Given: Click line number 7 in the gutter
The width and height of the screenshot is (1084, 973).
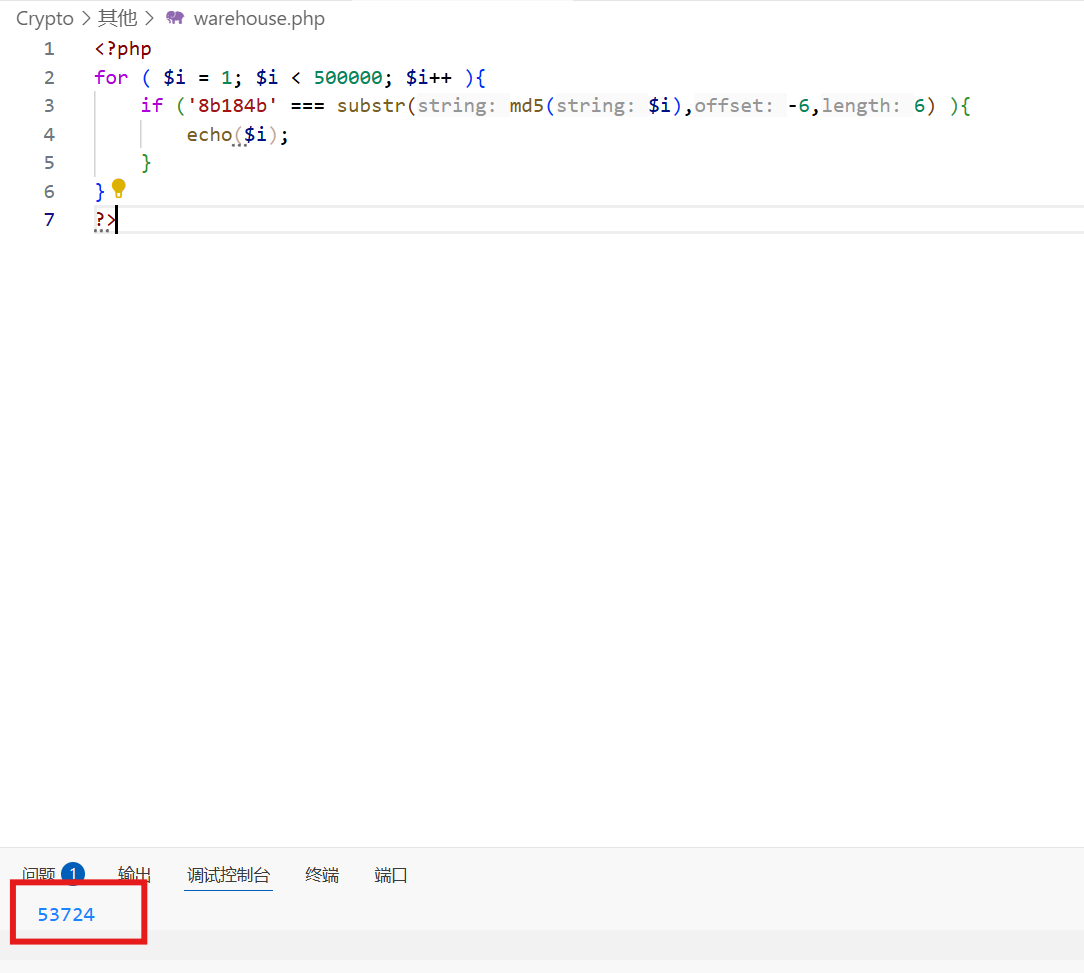Looking at the screenshot, I should coord(49,219).
